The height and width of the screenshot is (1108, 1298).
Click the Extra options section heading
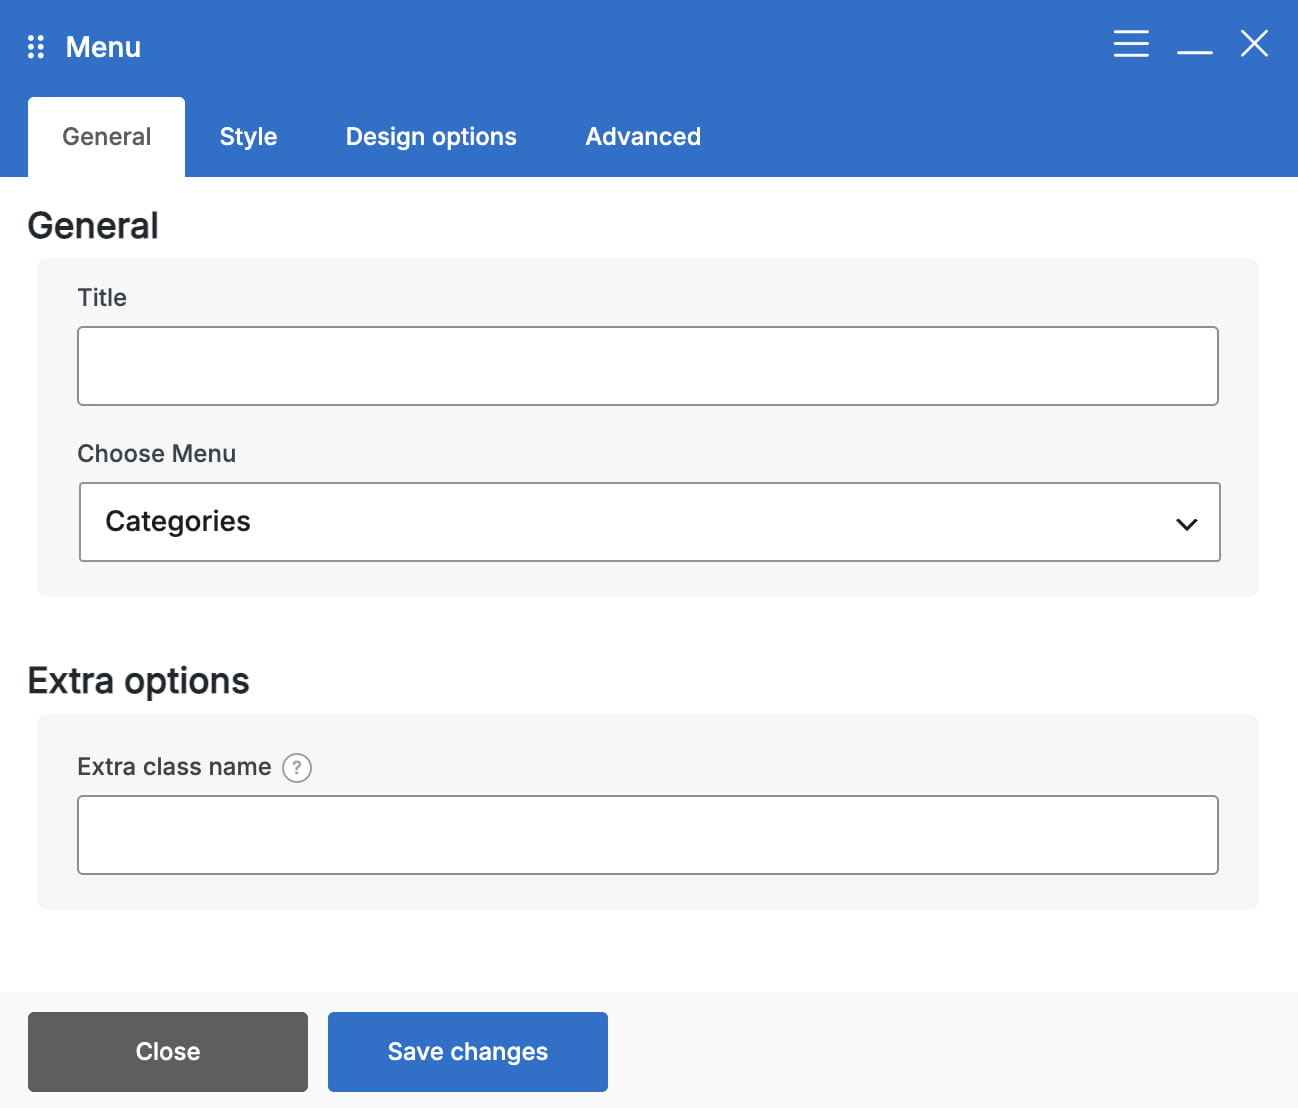tap(138, 681)
